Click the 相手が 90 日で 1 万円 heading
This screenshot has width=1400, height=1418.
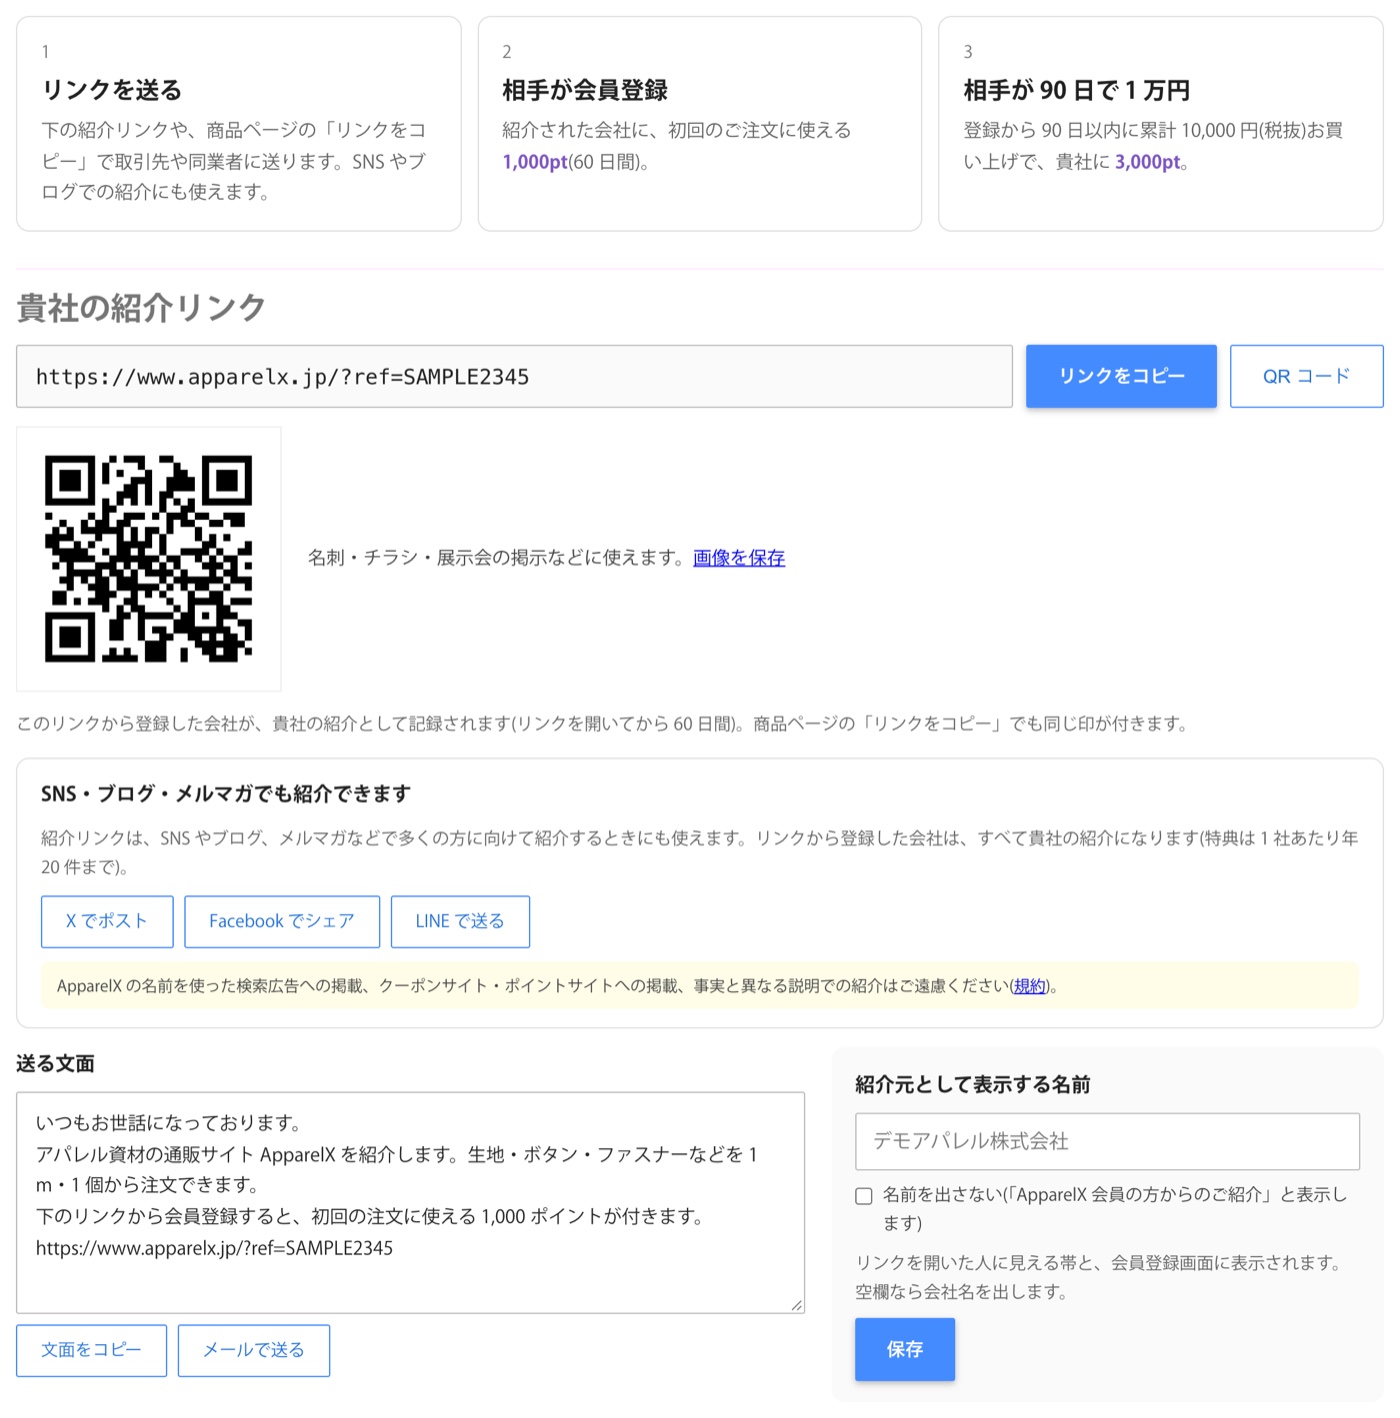click(x=1077, y=90)
